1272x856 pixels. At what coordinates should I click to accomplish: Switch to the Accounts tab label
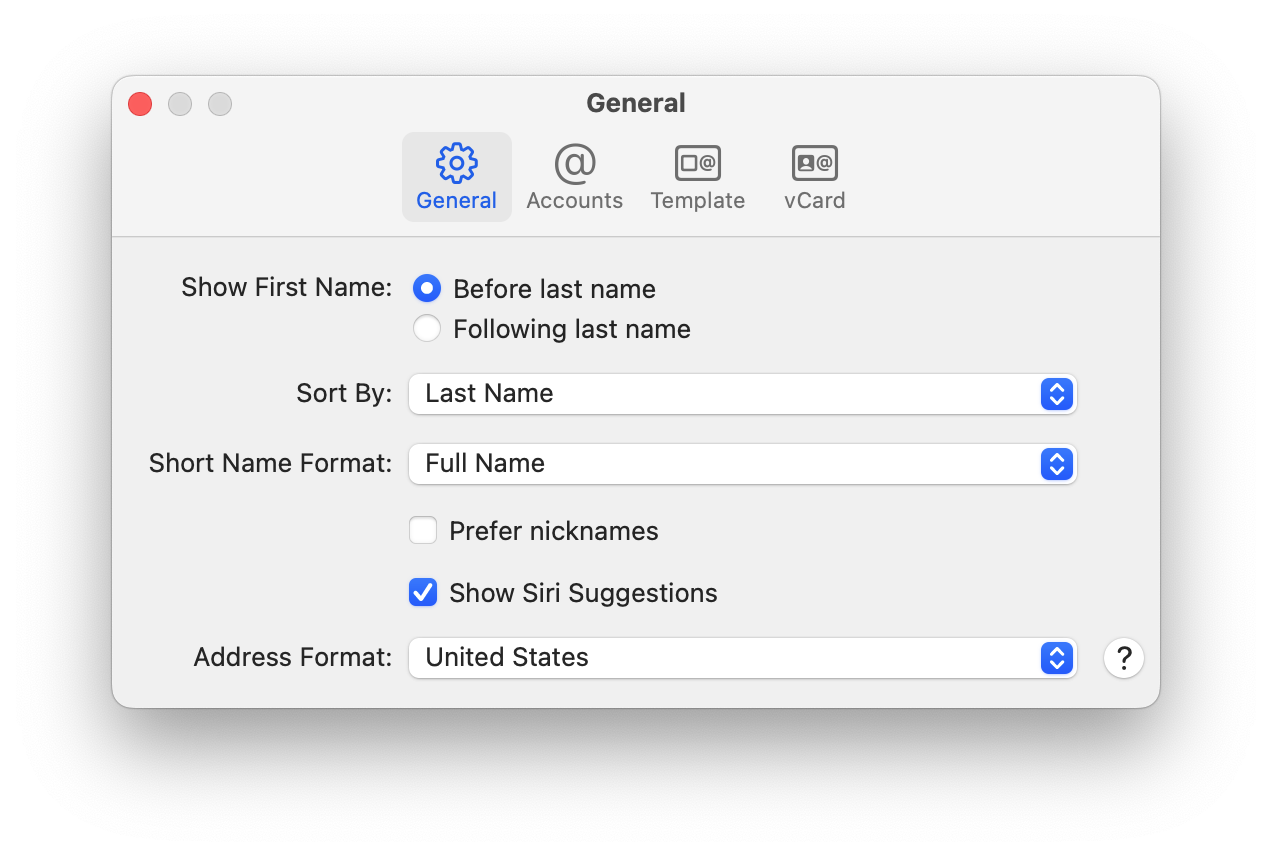coord(575,201)
